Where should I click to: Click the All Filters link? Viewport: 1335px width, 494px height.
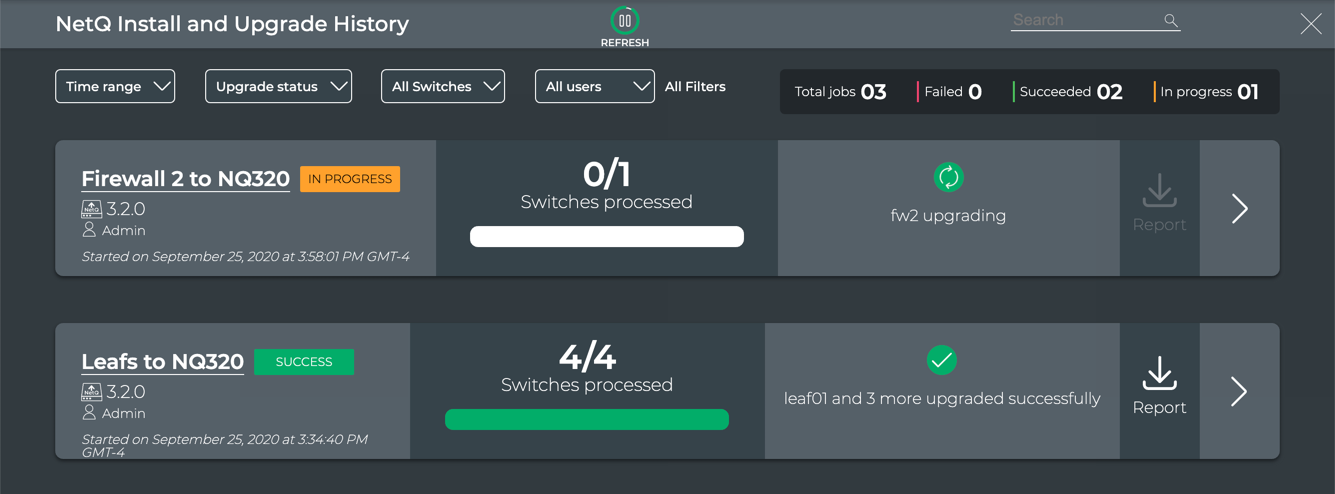click(x=695, y=87)
